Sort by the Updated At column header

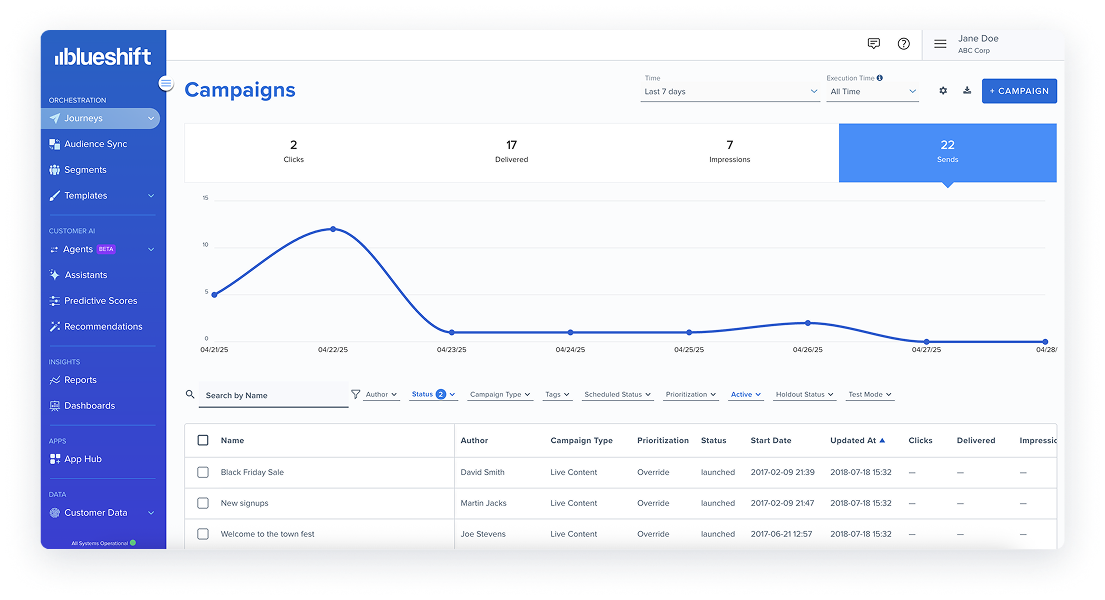click(856, 440)
